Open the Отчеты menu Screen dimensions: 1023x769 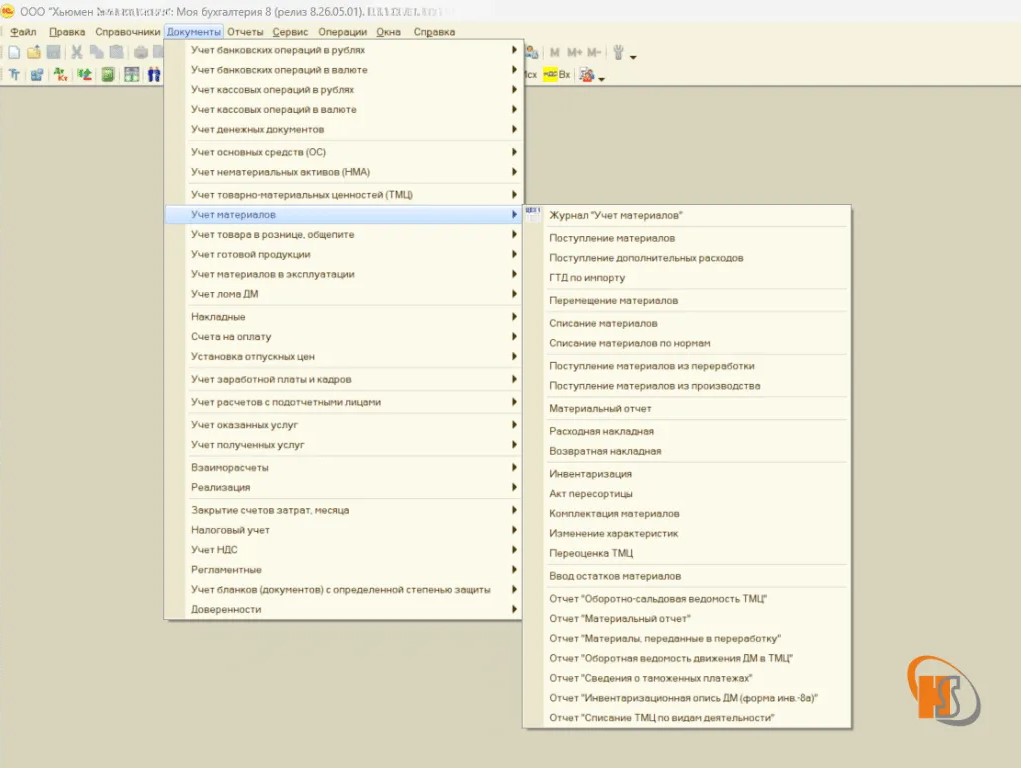tap(245, 31)
